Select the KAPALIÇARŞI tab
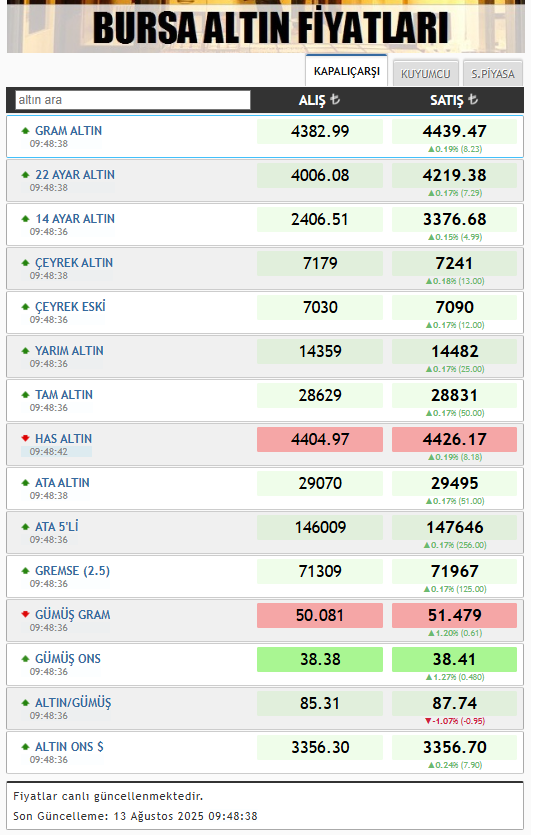The image size is (537, 835). (x=347, y=71)
